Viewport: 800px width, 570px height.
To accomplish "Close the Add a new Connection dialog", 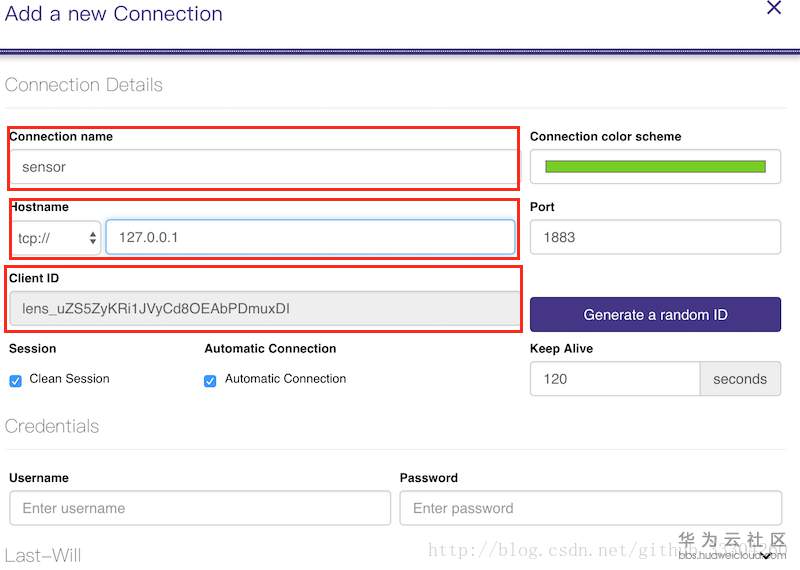I will coord(773,8).
